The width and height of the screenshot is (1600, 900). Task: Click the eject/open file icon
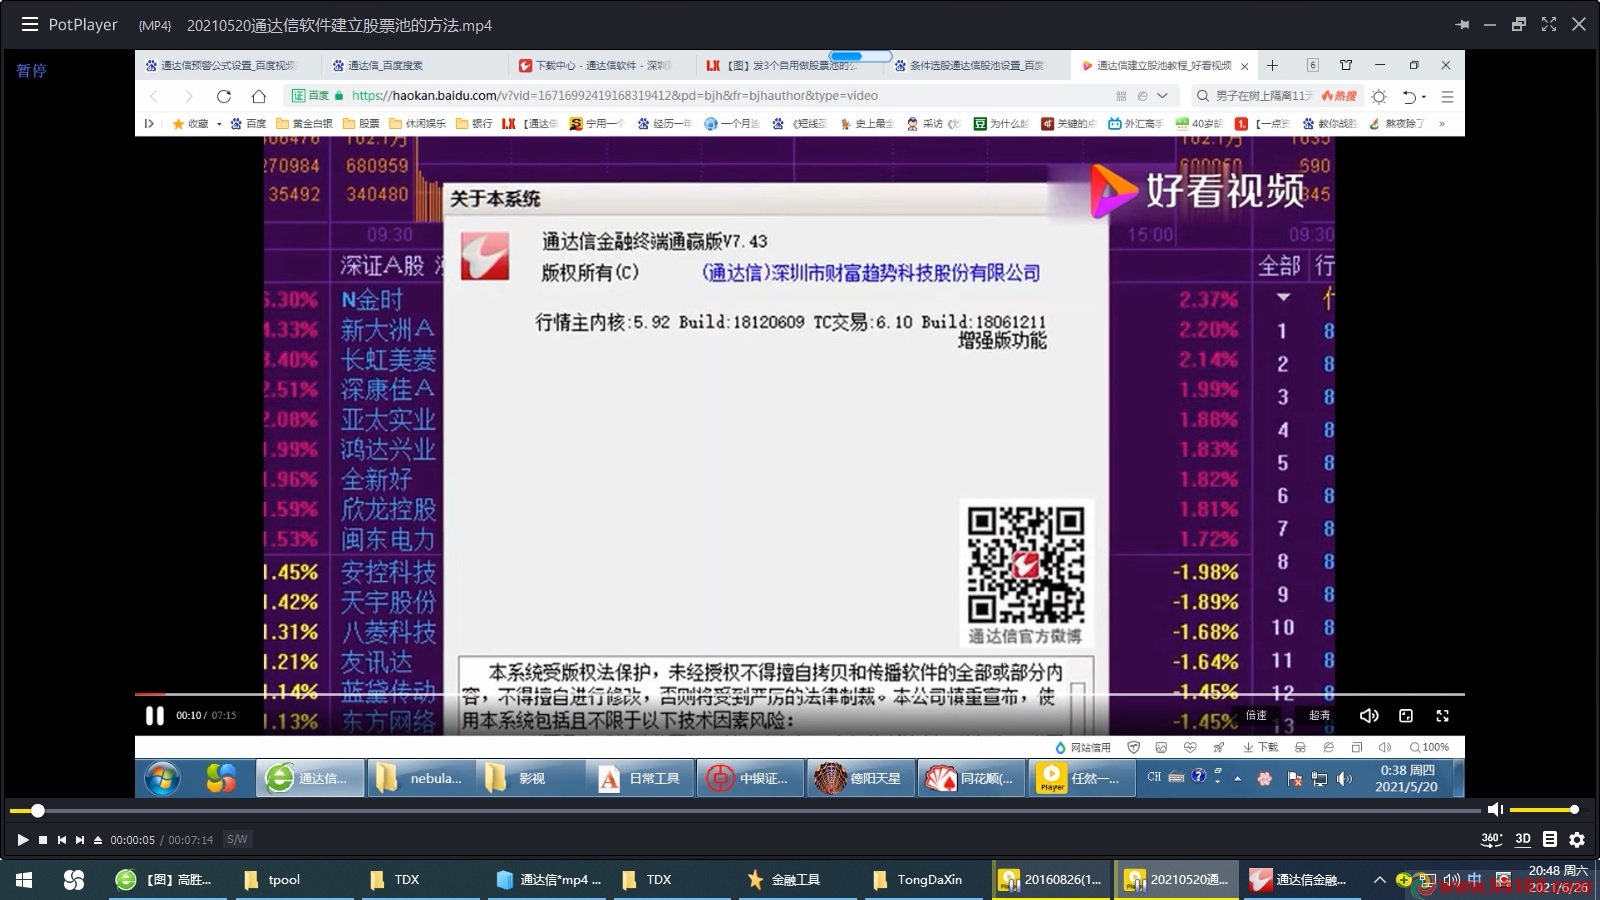click(x=98, y=840)
